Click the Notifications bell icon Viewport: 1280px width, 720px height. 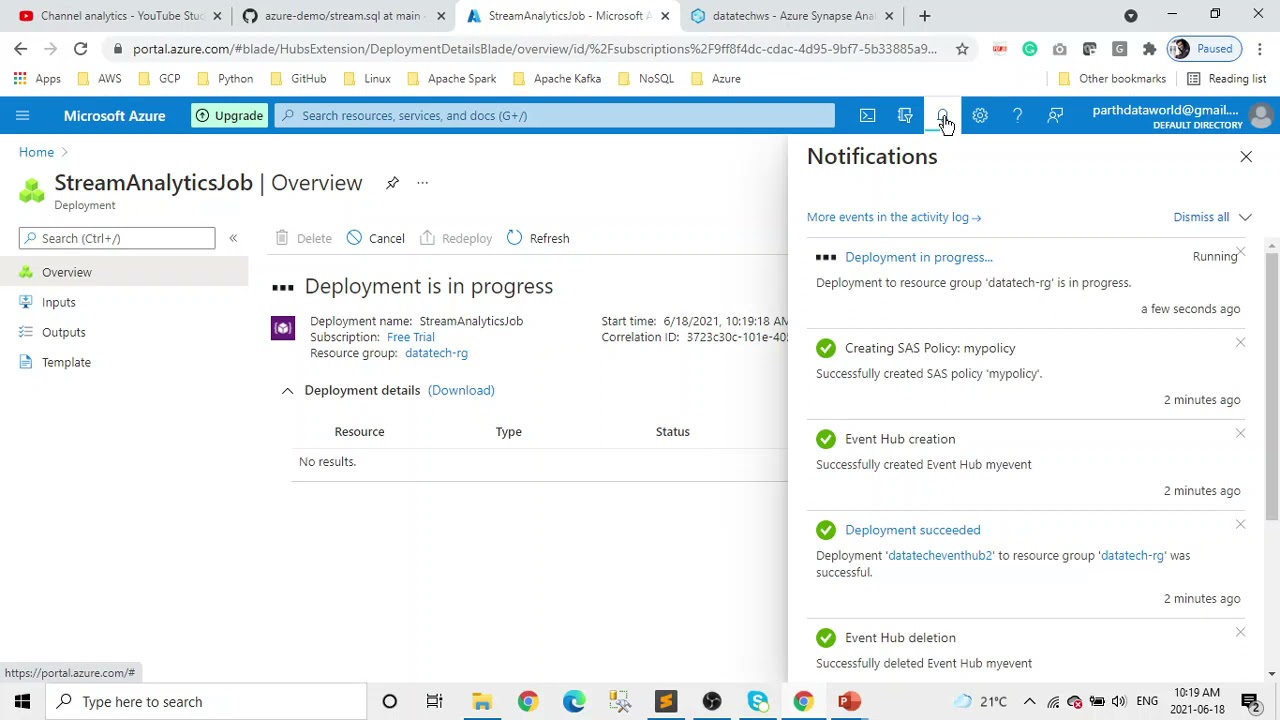942,116
